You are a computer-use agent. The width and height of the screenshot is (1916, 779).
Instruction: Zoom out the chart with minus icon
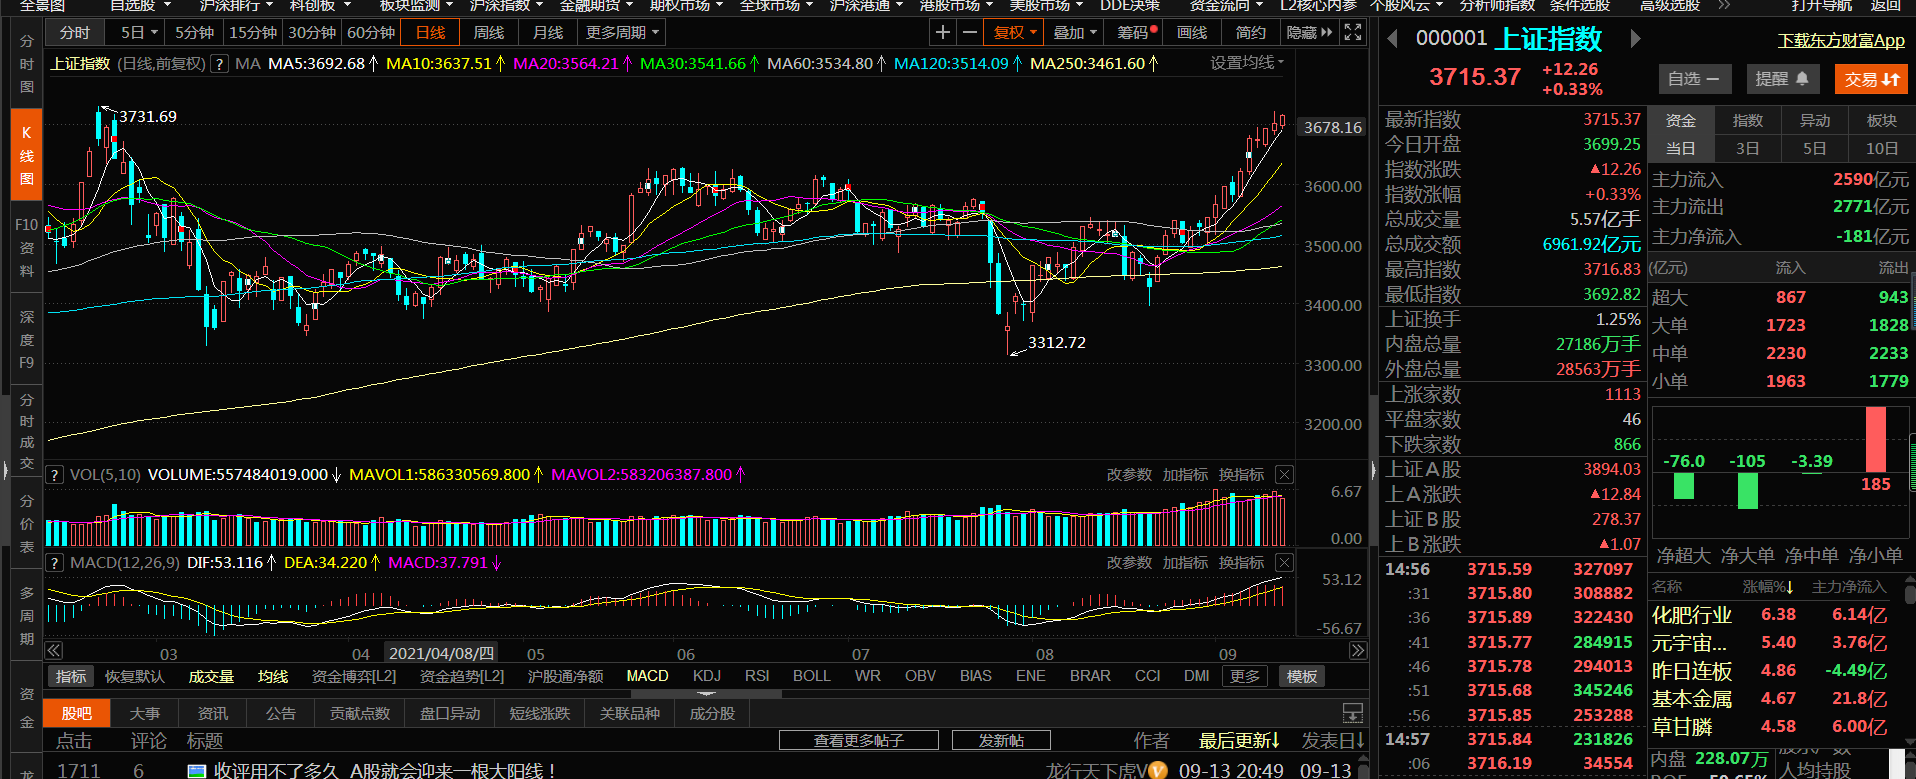click(969, 33)
